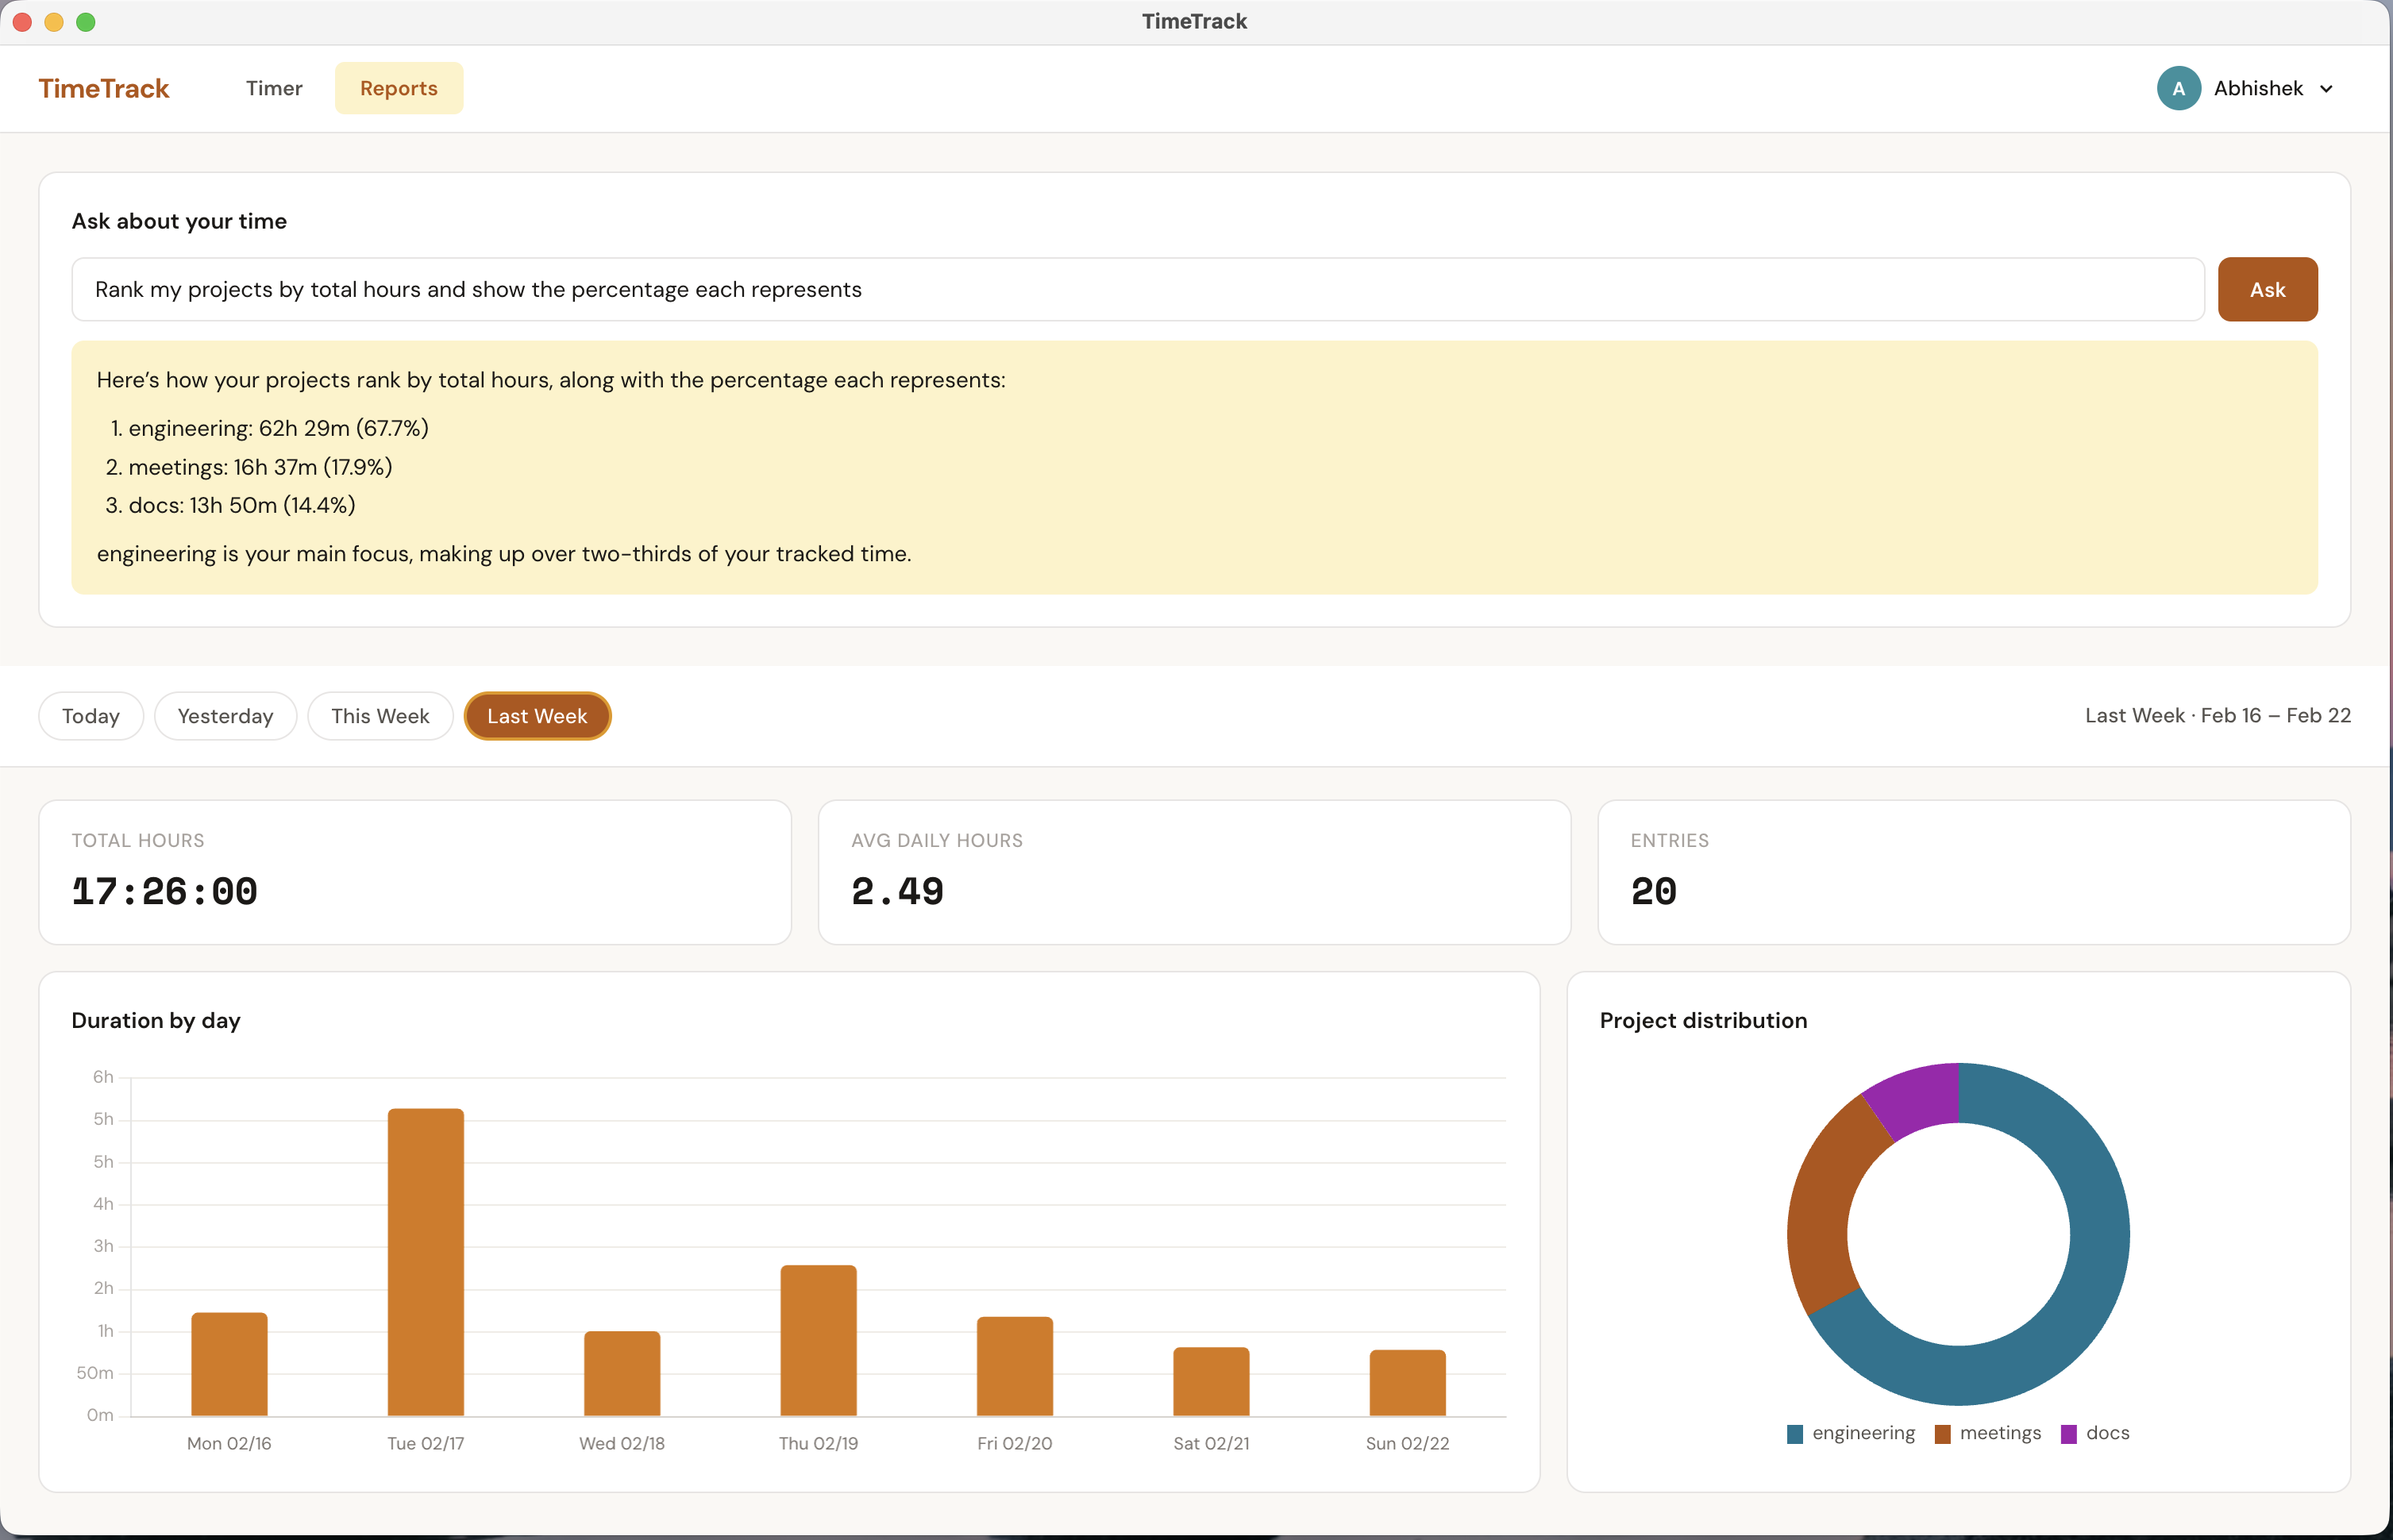This screenshot has width=2393, height=1540.
Task: Click the question input field
Action: click(1137, 289)
